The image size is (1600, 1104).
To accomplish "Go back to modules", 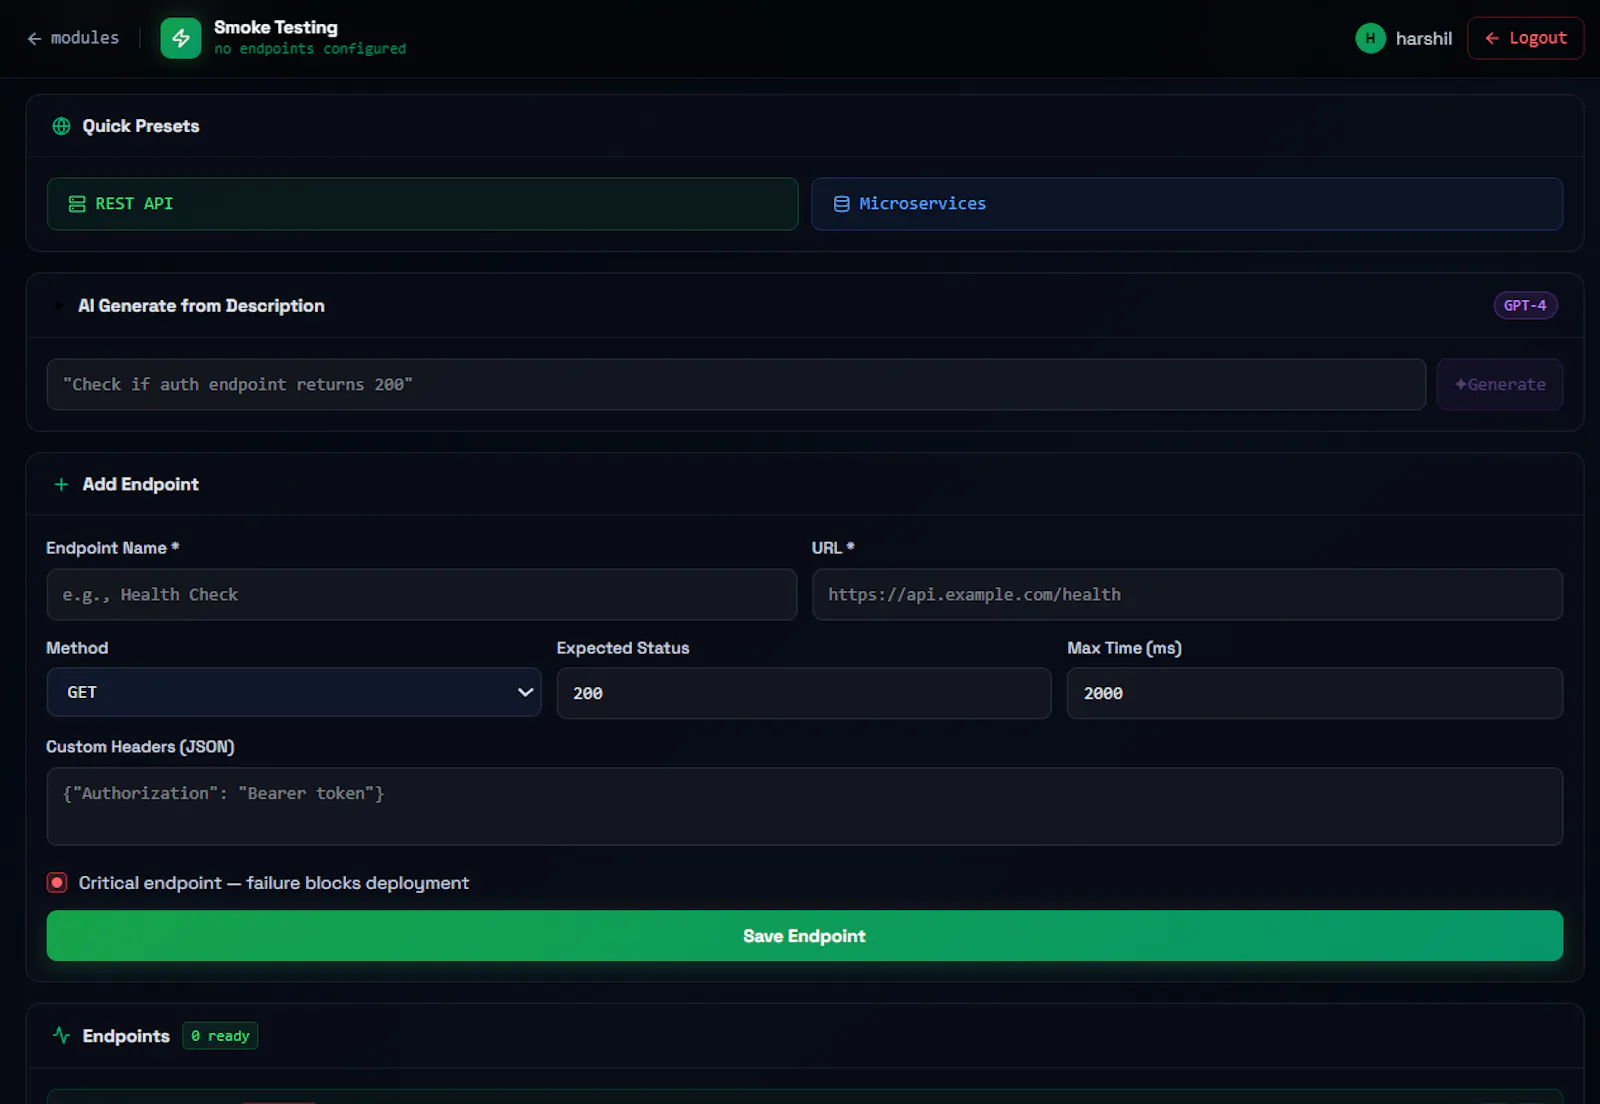I will [73, 38].
